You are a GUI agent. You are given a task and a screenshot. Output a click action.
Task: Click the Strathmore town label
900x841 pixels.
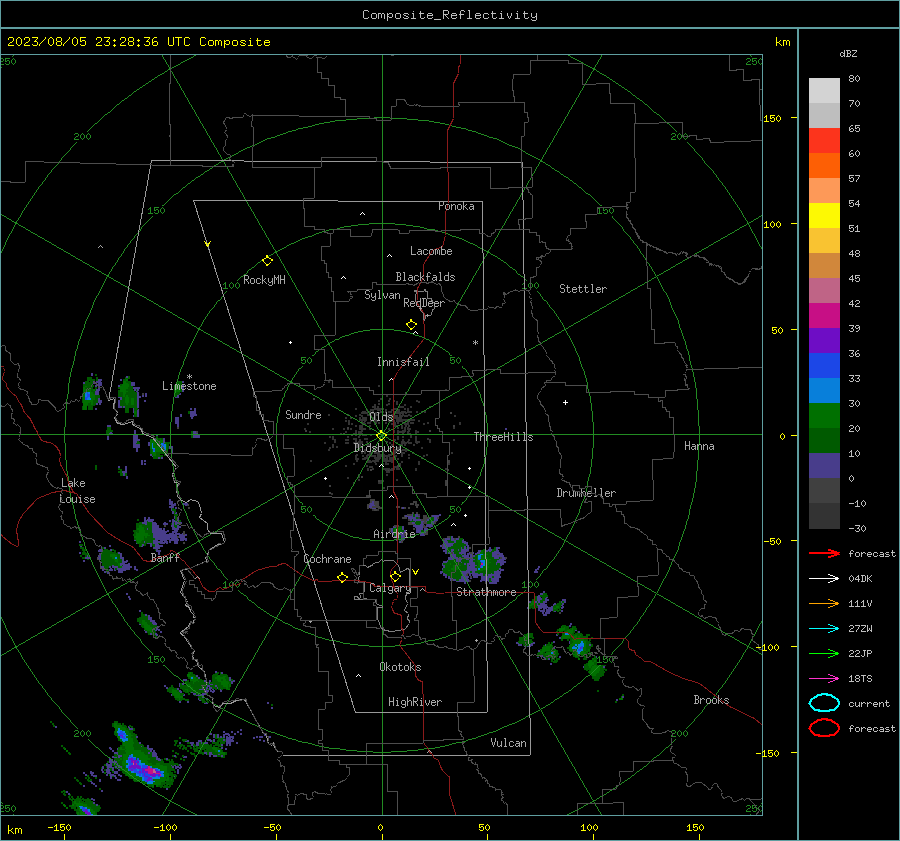point(486,592)
